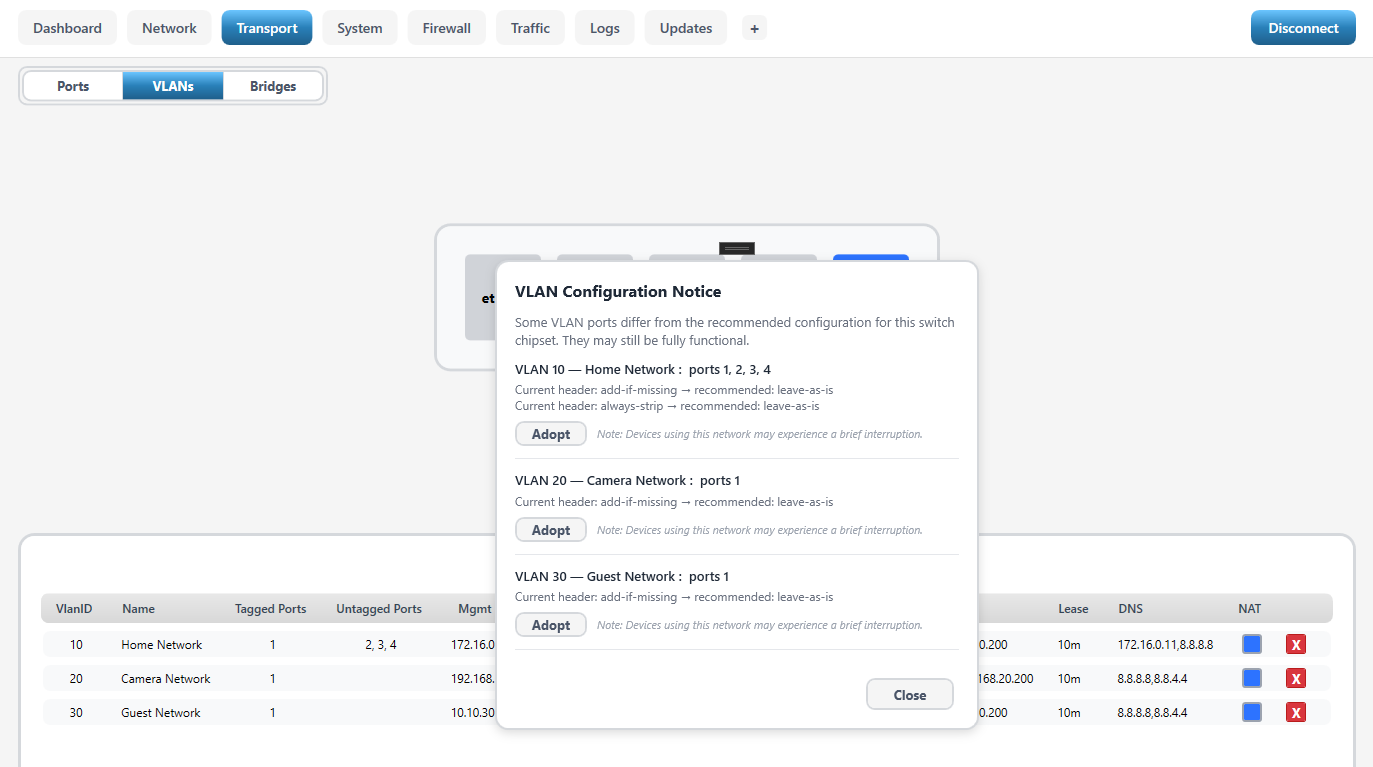Click the Name column header
Viewport: 1373px width, 767px height.
click(x=138, y=609)
